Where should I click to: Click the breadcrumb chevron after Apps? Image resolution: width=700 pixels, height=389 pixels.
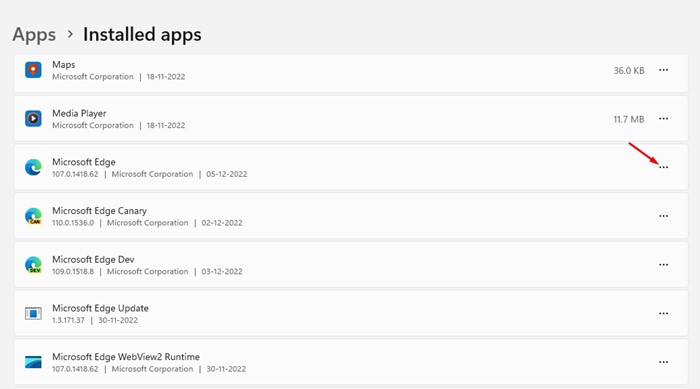[70, 34]
